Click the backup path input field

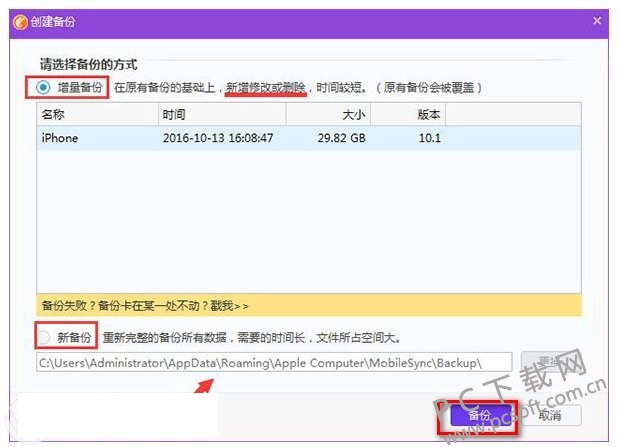pyautogui.click(x=273, y=361)
